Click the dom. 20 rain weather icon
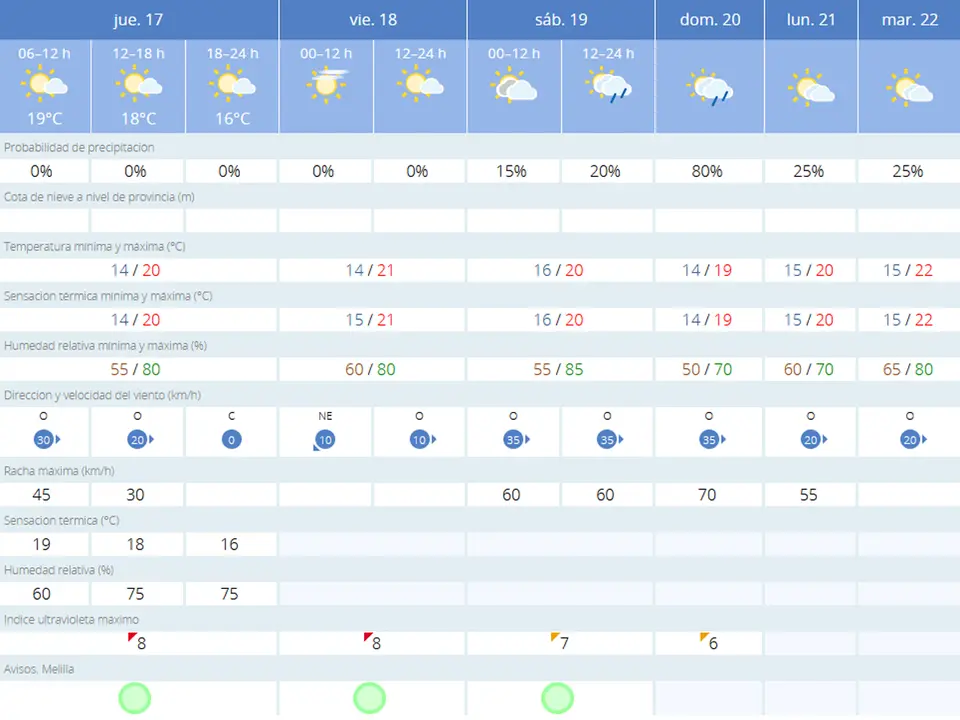 click(x=710, y=88)
